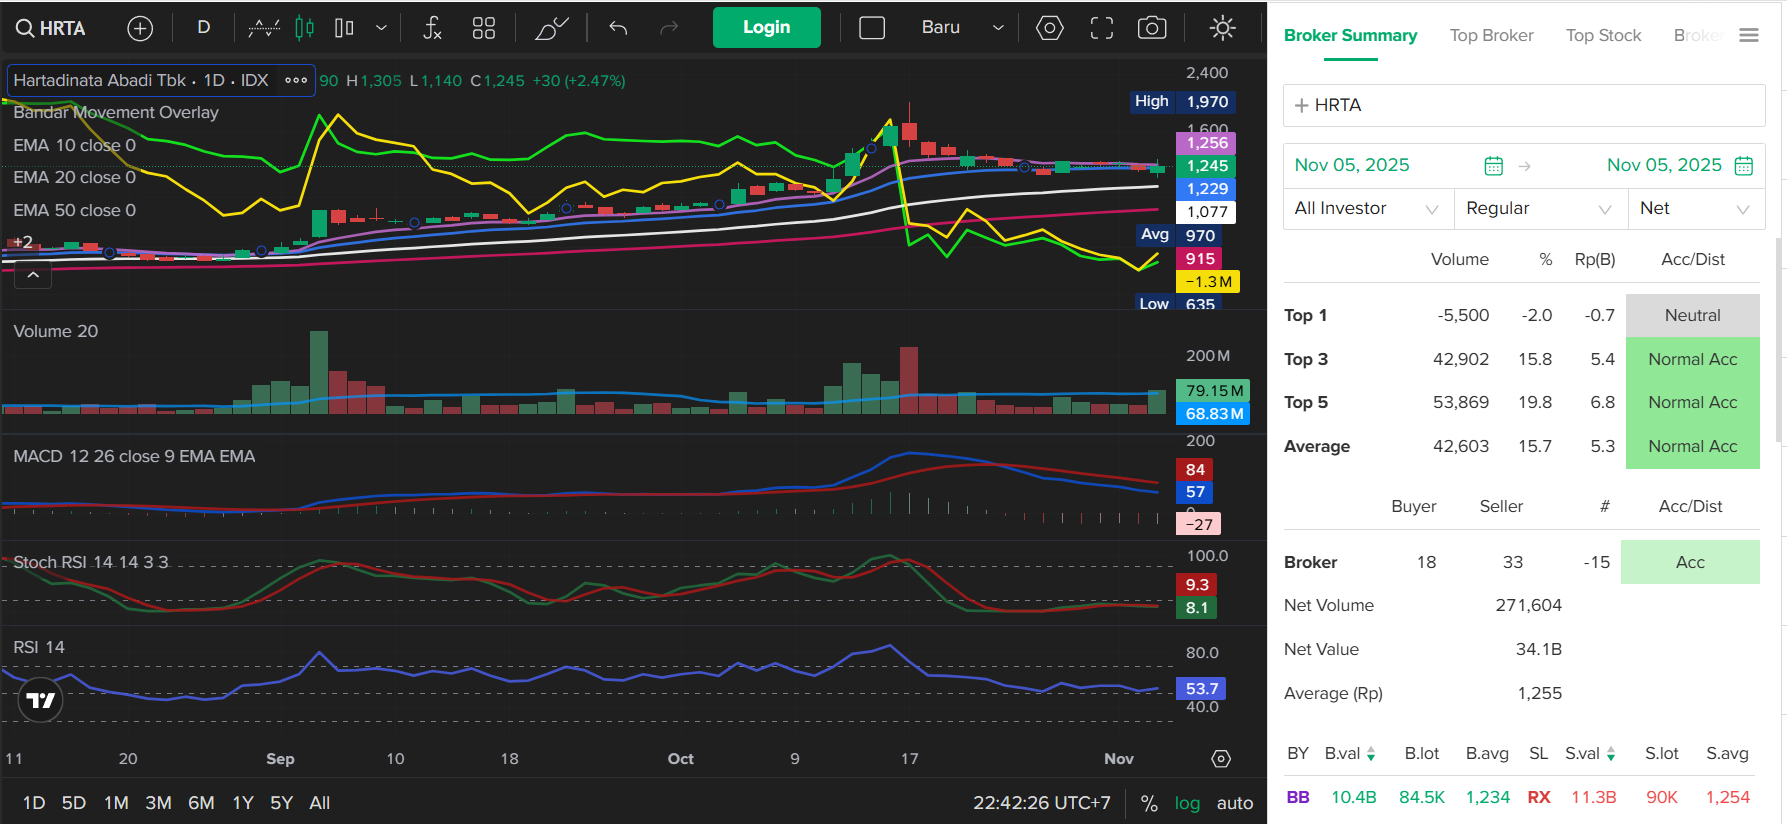1787x824 pixels.
Task: Open the indicators fx tool
Action: 432,28
